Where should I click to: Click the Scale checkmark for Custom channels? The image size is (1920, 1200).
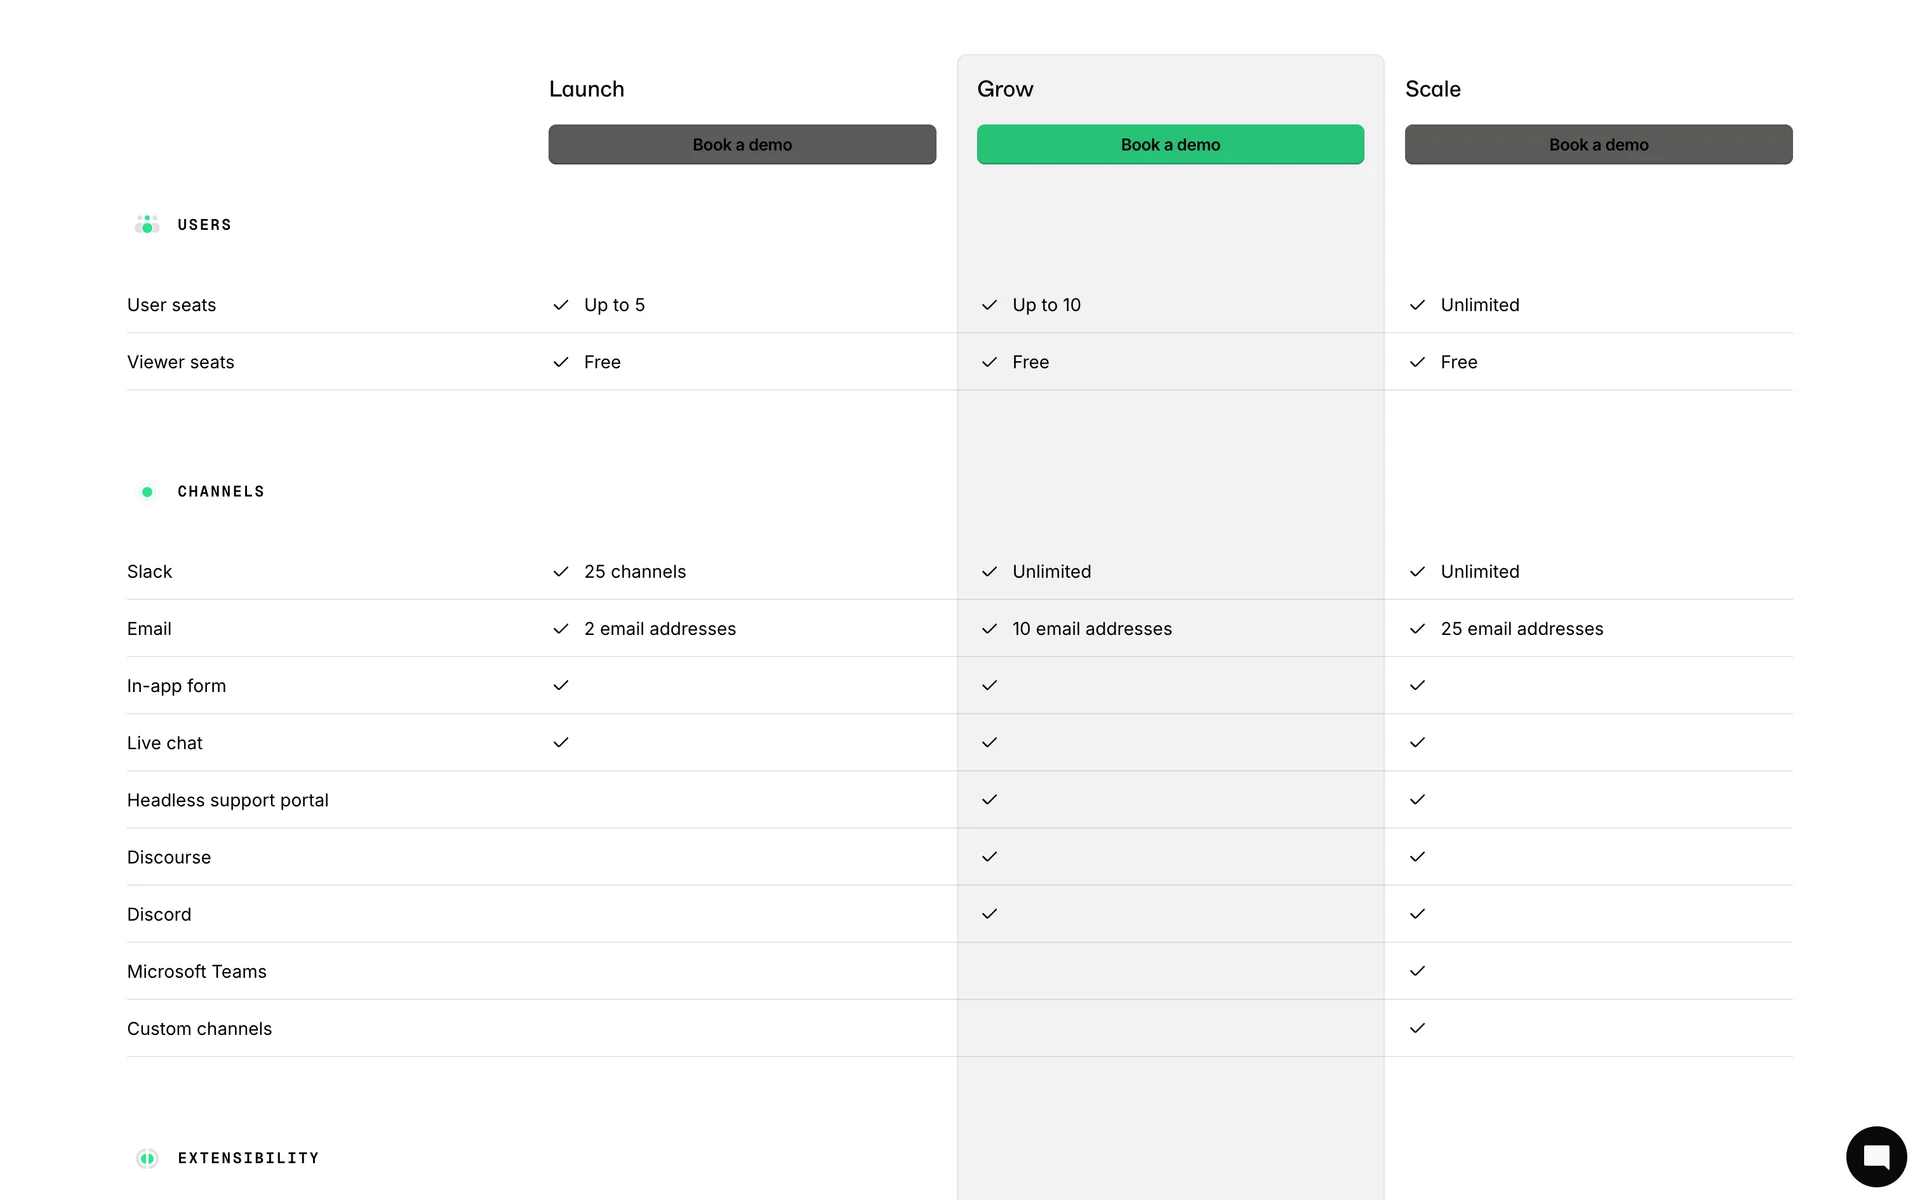[1417, 1028]
